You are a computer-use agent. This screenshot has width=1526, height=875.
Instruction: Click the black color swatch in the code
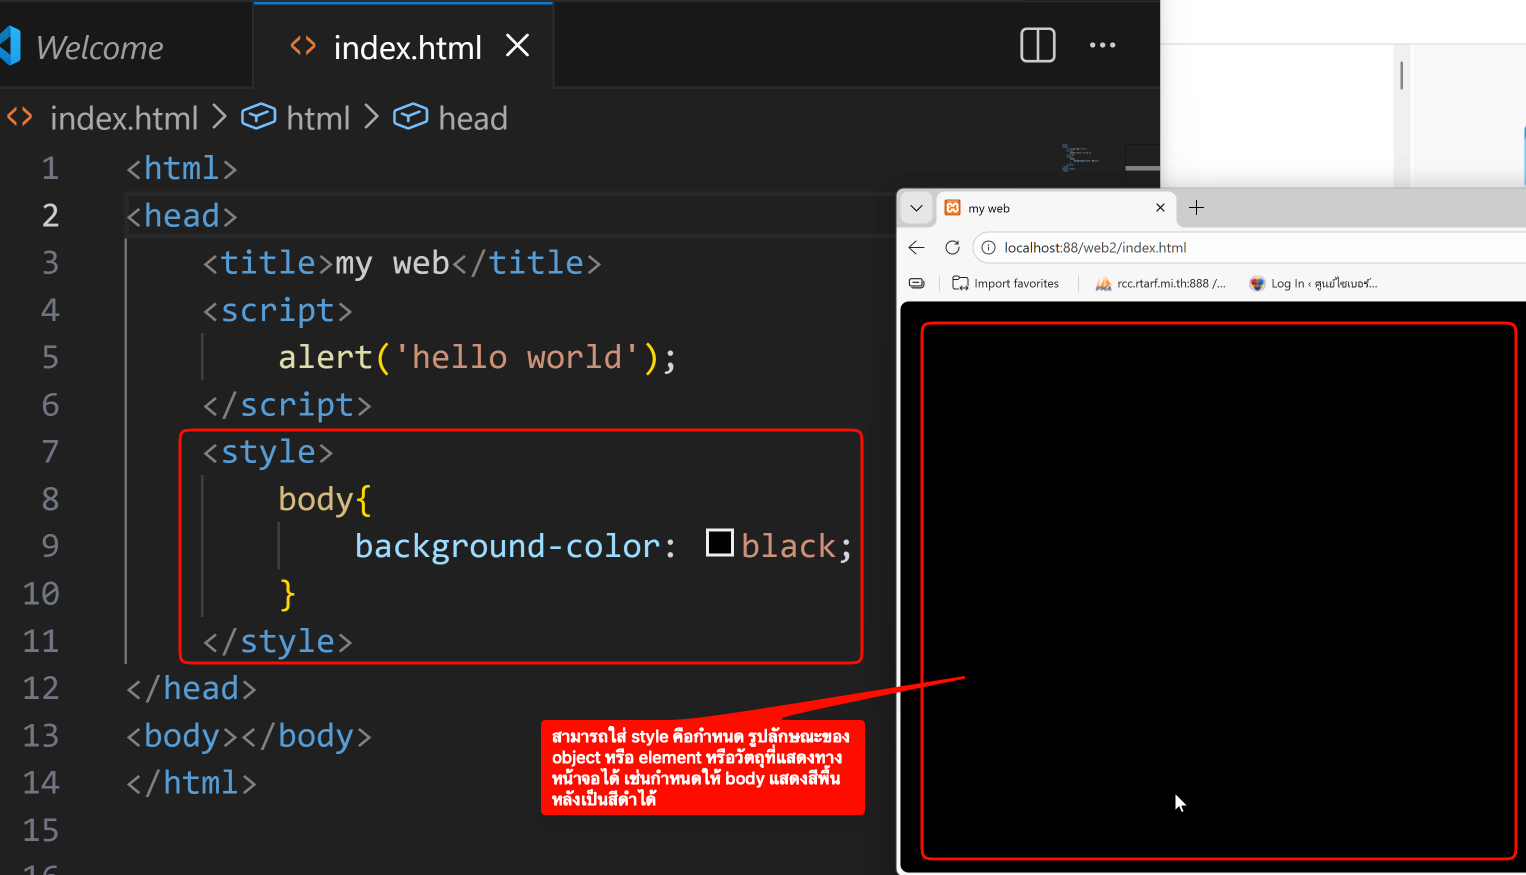[719, 543]
